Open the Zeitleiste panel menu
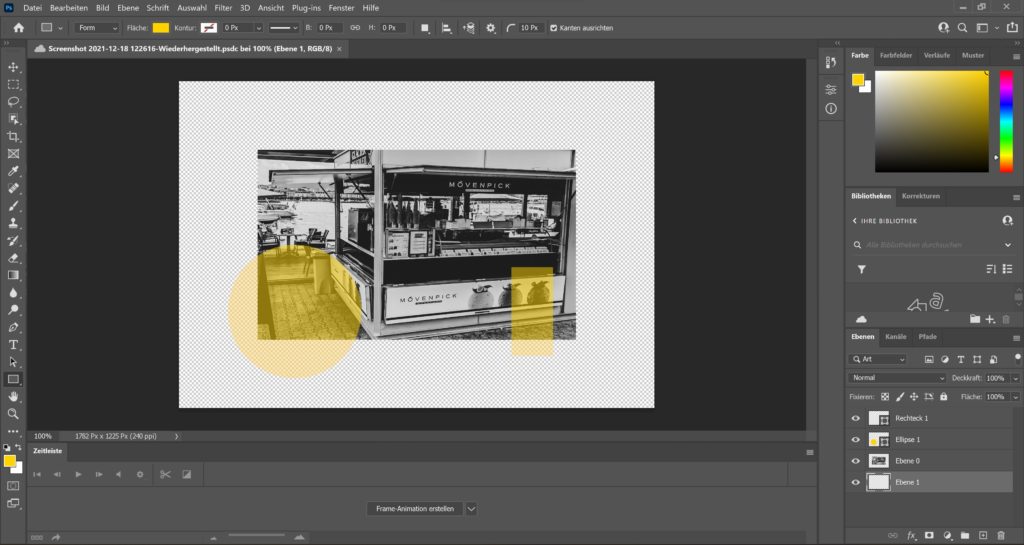 [x=810, y=452]
